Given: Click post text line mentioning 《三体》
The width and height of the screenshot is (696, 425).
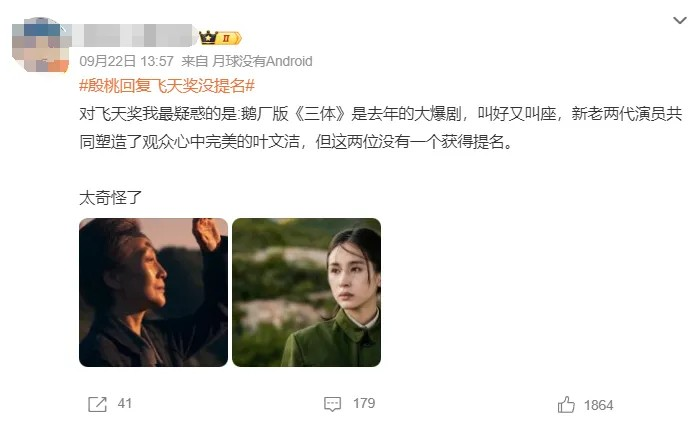Looking at the screenshot, I should (380, 114).
